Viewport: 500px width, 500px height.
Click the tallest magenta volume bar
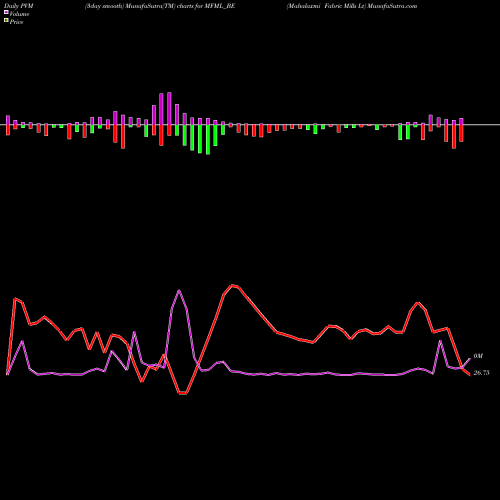click(x=169, y=108)
